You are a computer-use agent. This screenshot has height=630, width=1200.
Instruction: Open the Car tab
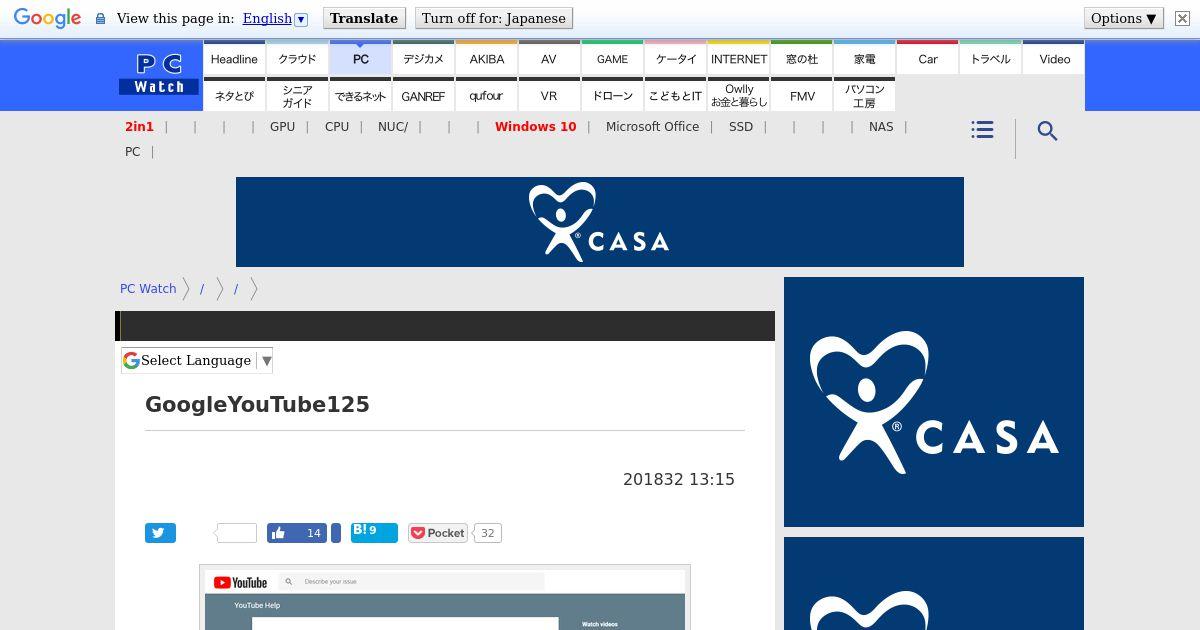point(928,58)
